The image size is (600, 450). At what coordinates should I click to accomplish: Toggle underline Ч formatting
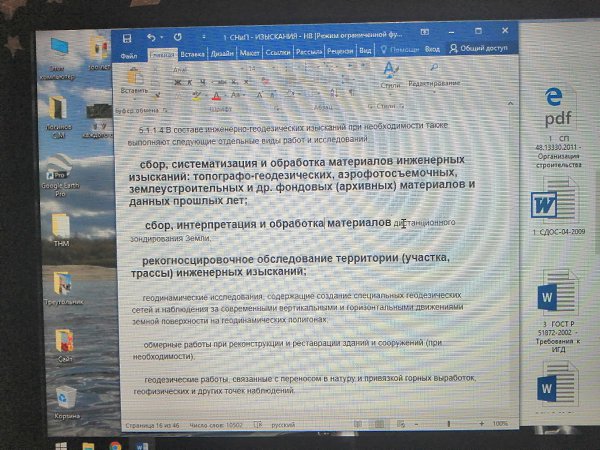coord(201,82)
